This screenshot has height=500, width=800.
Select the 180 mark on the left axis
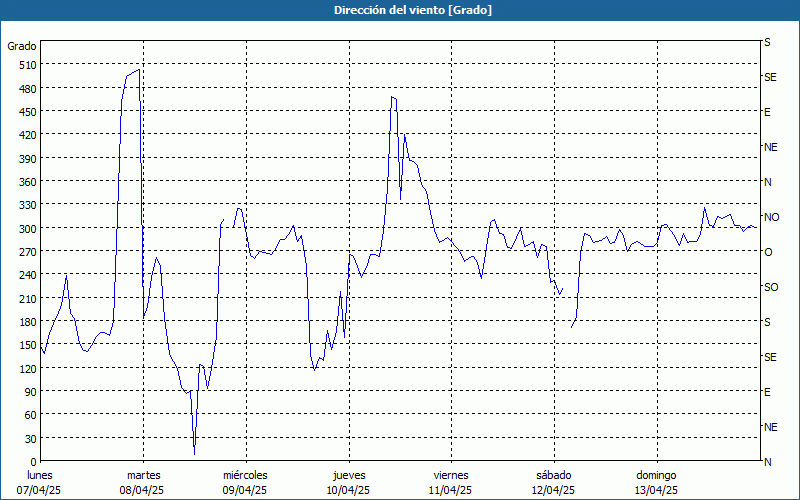tap(25, 322)
